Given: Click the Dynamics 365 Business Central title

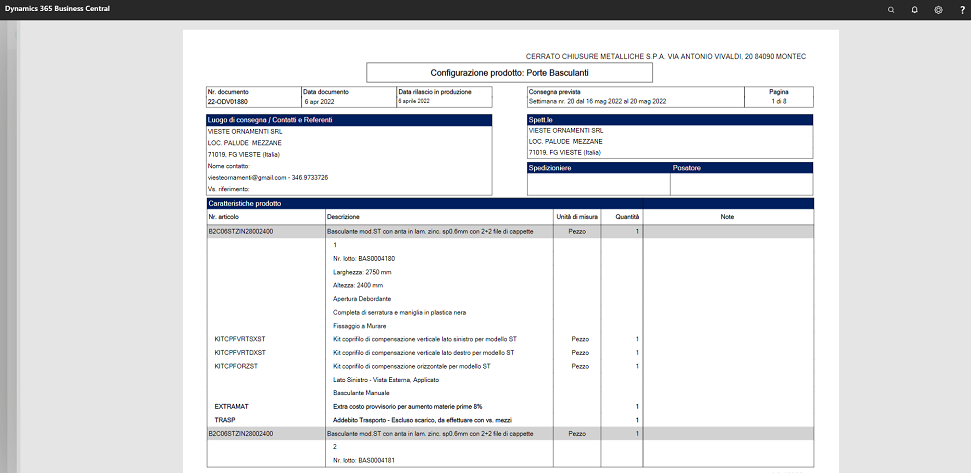Looking at the screenshot, I should coord(57,9).
